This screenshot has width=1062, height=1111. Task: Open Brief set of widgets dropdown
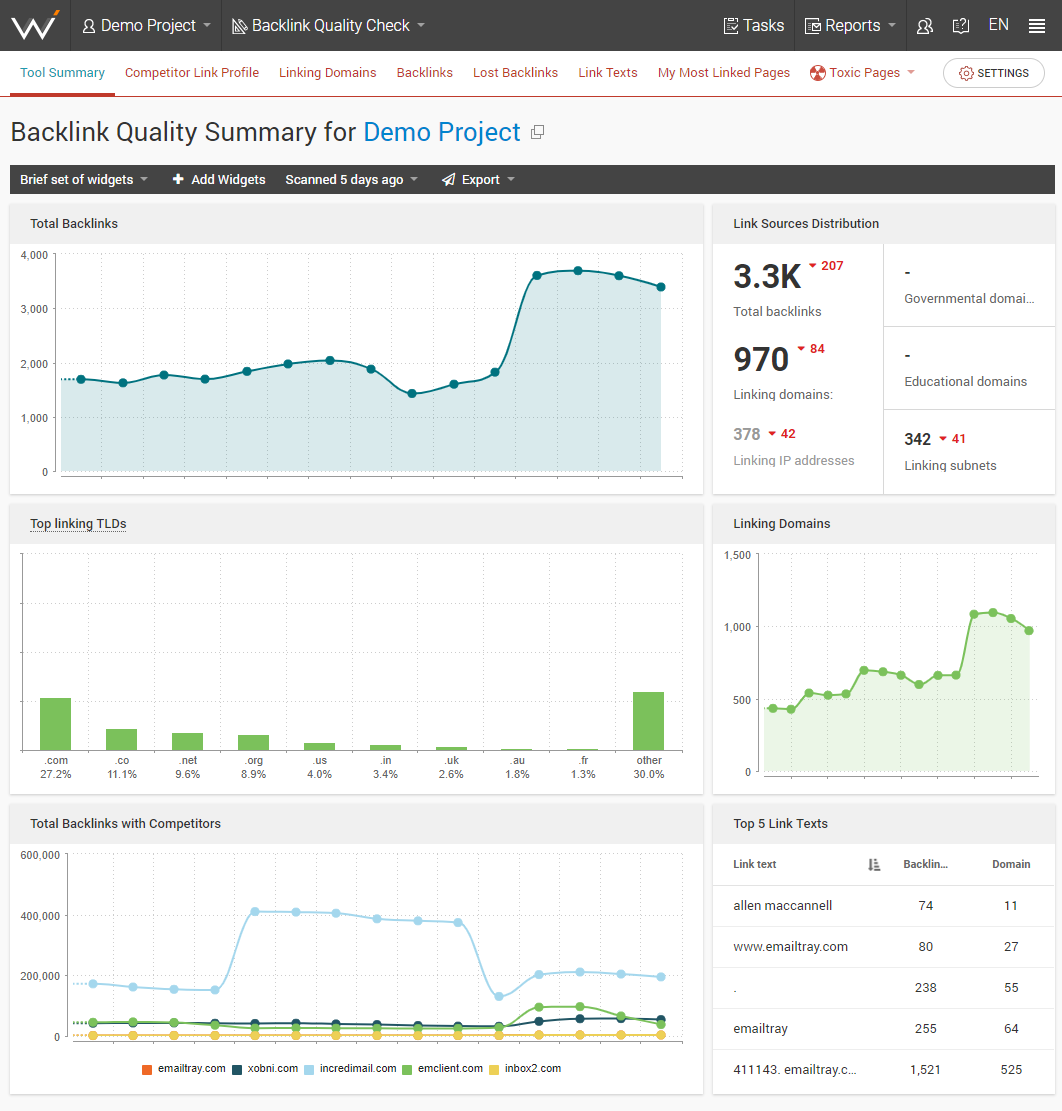84,180
